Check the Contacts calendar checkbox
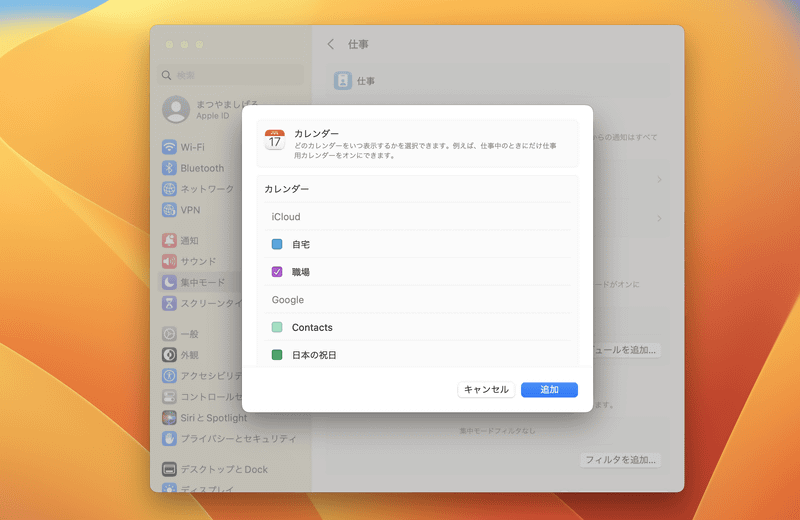Screen dimensions: 800x520 [277, 327]
